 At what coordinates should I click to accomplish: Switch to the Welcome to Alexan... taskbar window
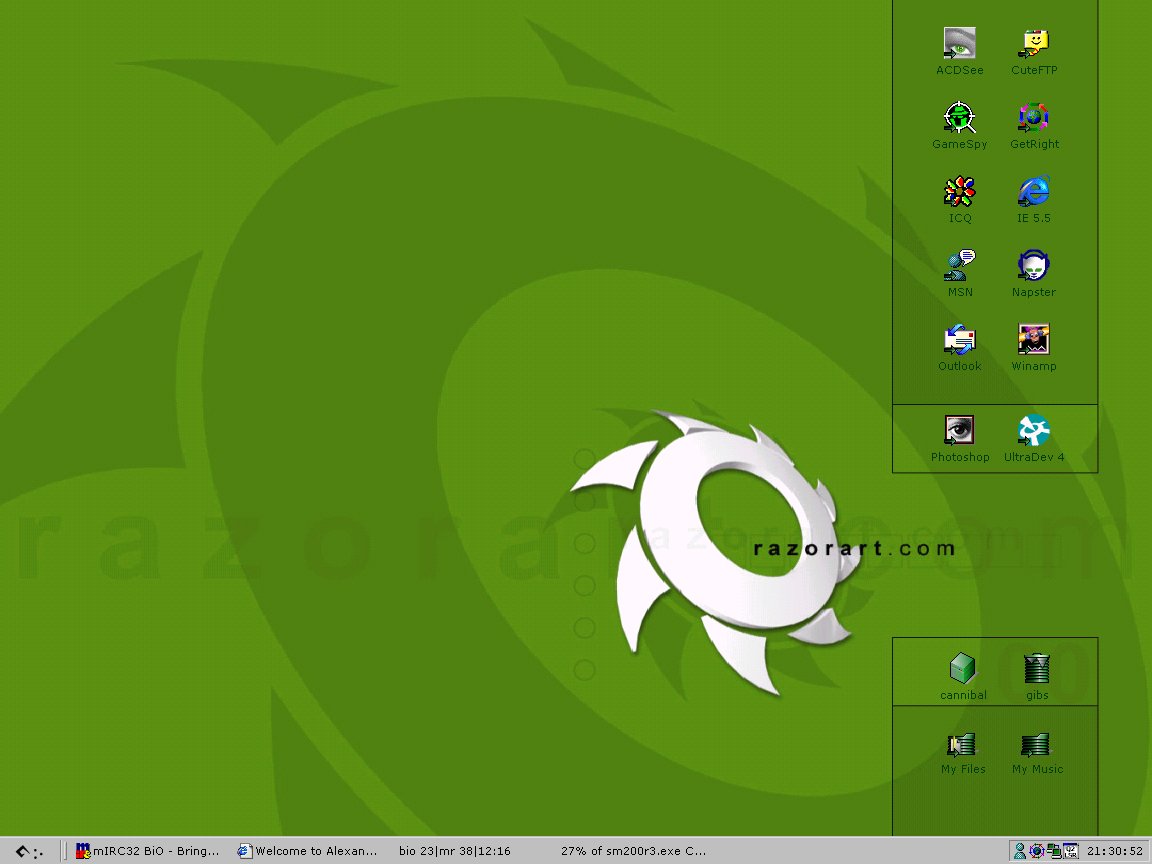pos(308,851)
